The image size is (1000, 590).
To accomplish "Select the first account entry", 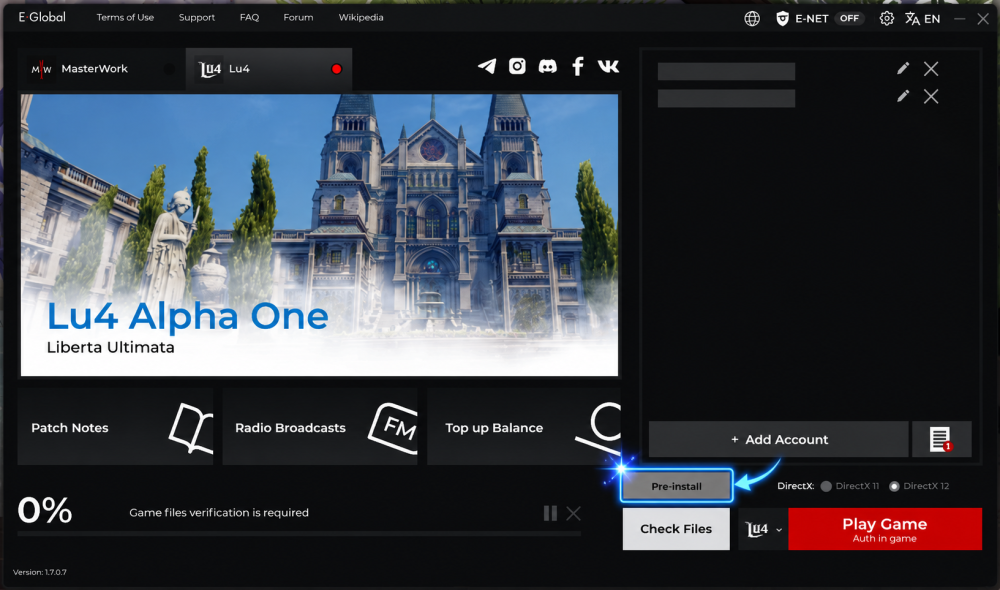I will [726, 71].
